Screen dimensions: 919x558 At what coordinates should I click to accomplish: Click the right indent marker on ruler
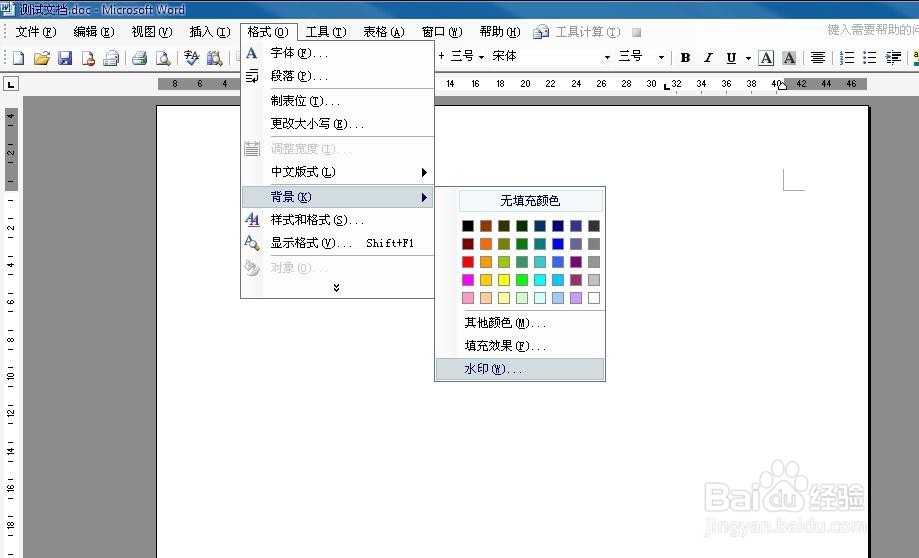tap(782, 87)
